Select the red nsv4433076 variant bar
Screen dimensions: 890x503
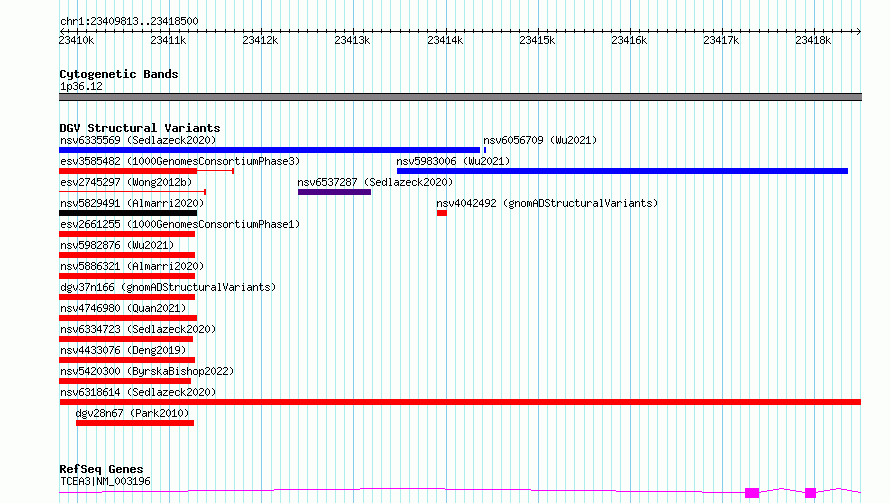[127, 360]
